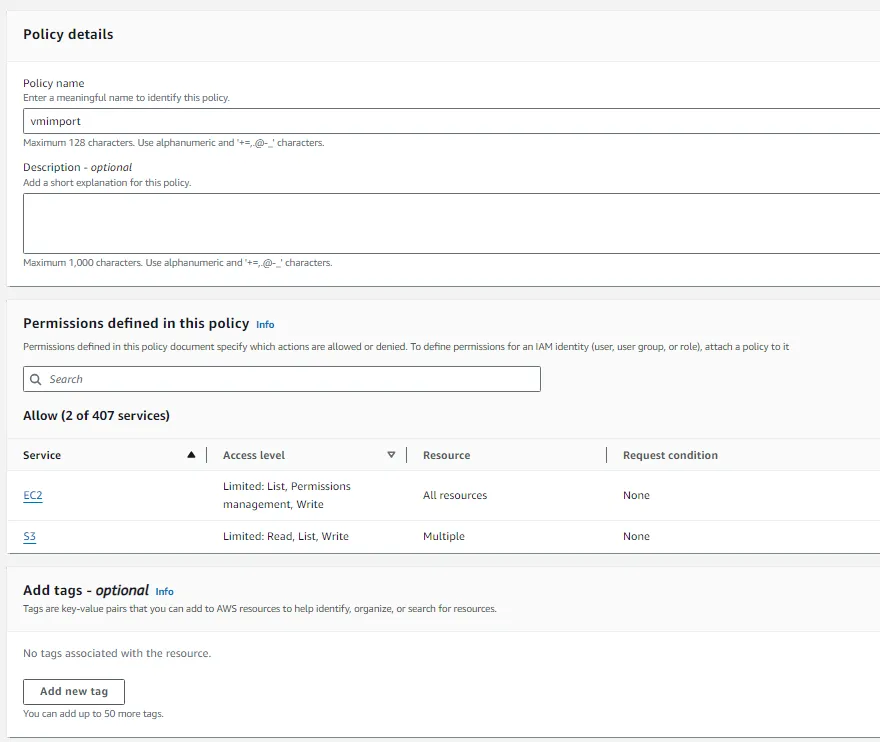Focus the Policy name field containing vmimport

450,121
